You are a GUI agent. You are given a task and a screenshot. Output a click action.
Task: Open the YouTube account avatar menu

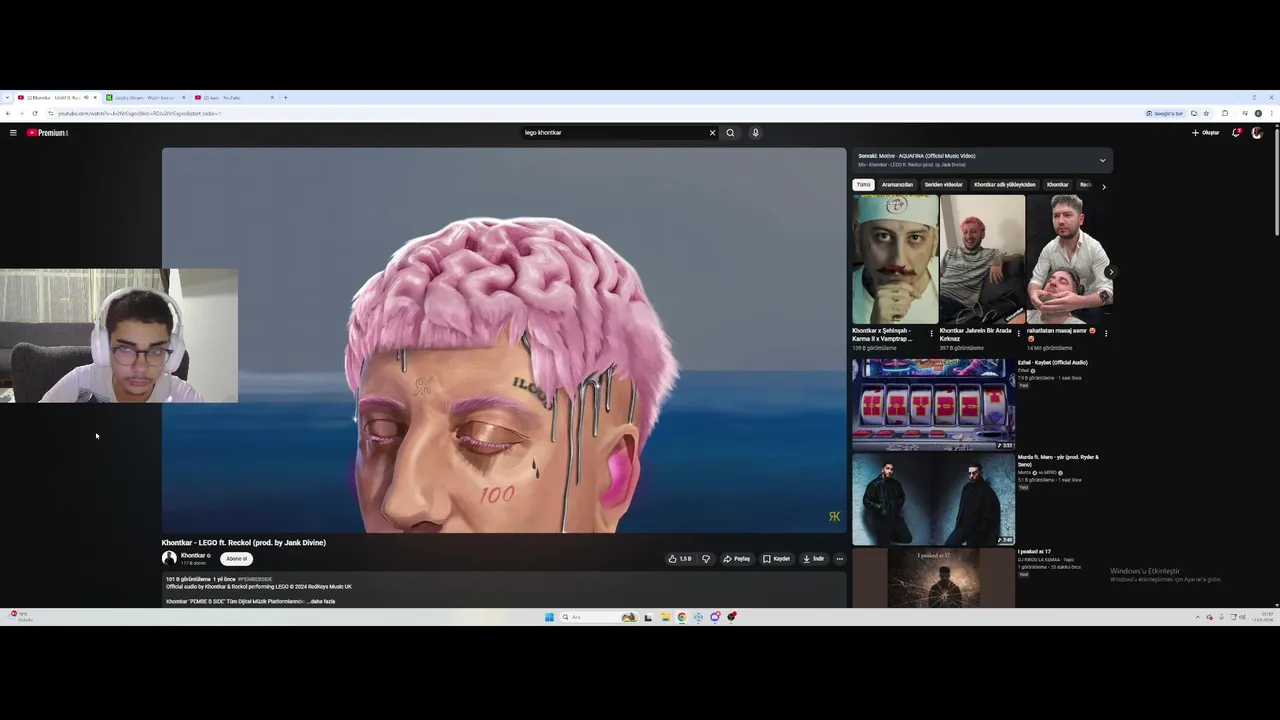pos(1257,132)
